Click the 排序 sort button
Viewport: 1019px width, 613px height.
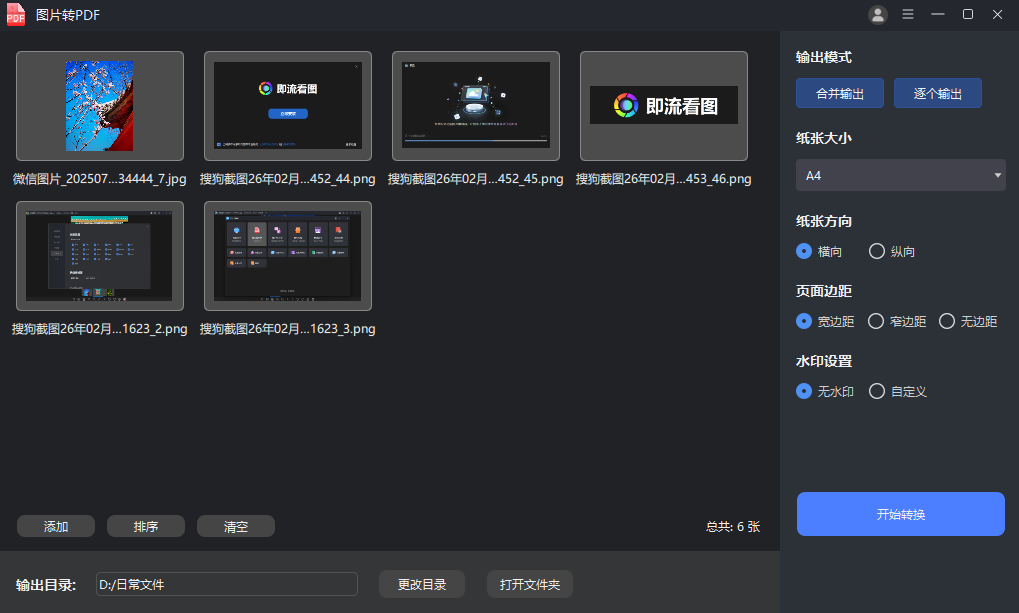(x=146, y=526)
